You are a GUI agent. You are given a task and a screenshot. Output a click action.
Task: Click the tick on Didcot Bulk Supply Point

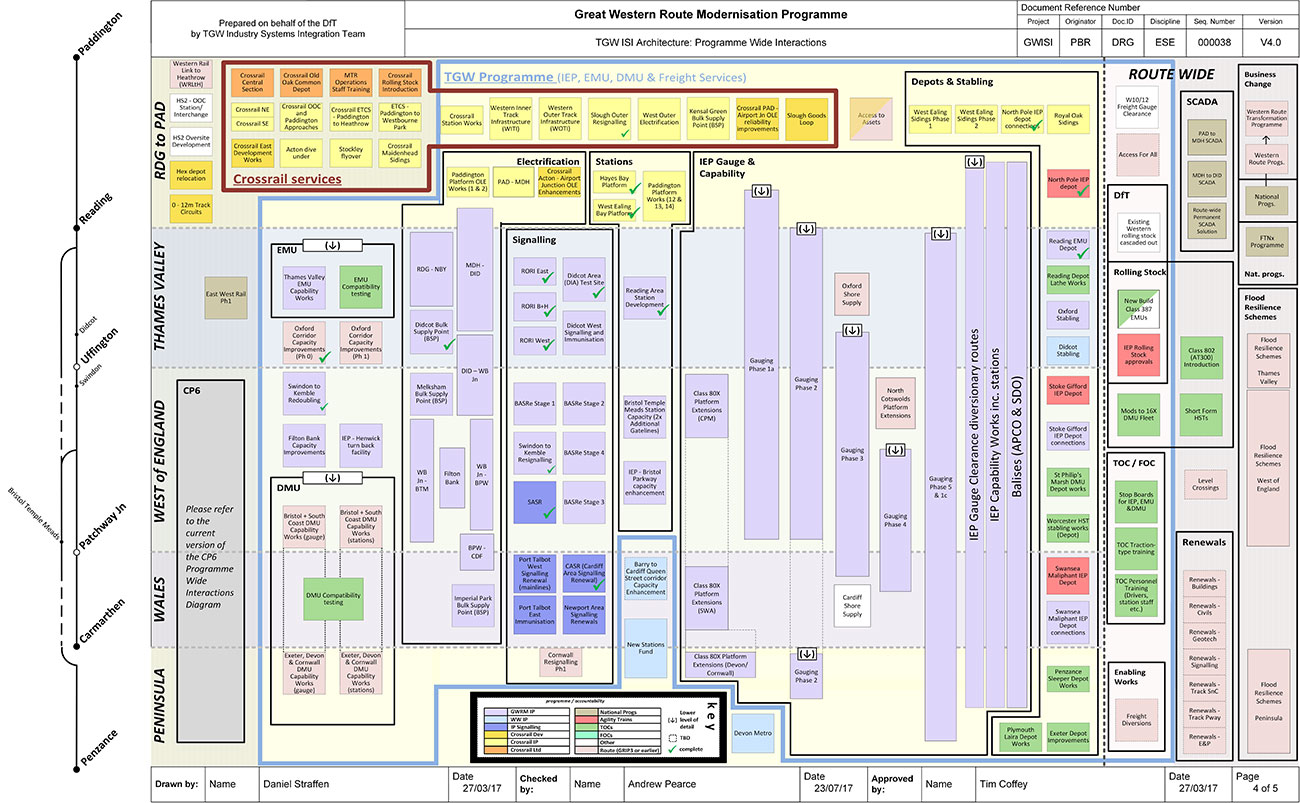[449, 344]
